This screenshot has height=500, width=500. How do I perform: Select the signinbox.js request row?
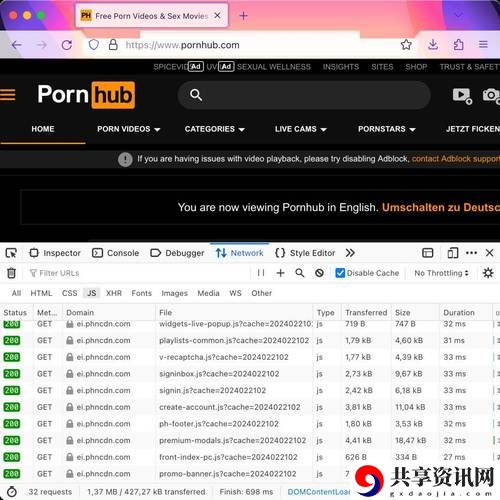250,374
